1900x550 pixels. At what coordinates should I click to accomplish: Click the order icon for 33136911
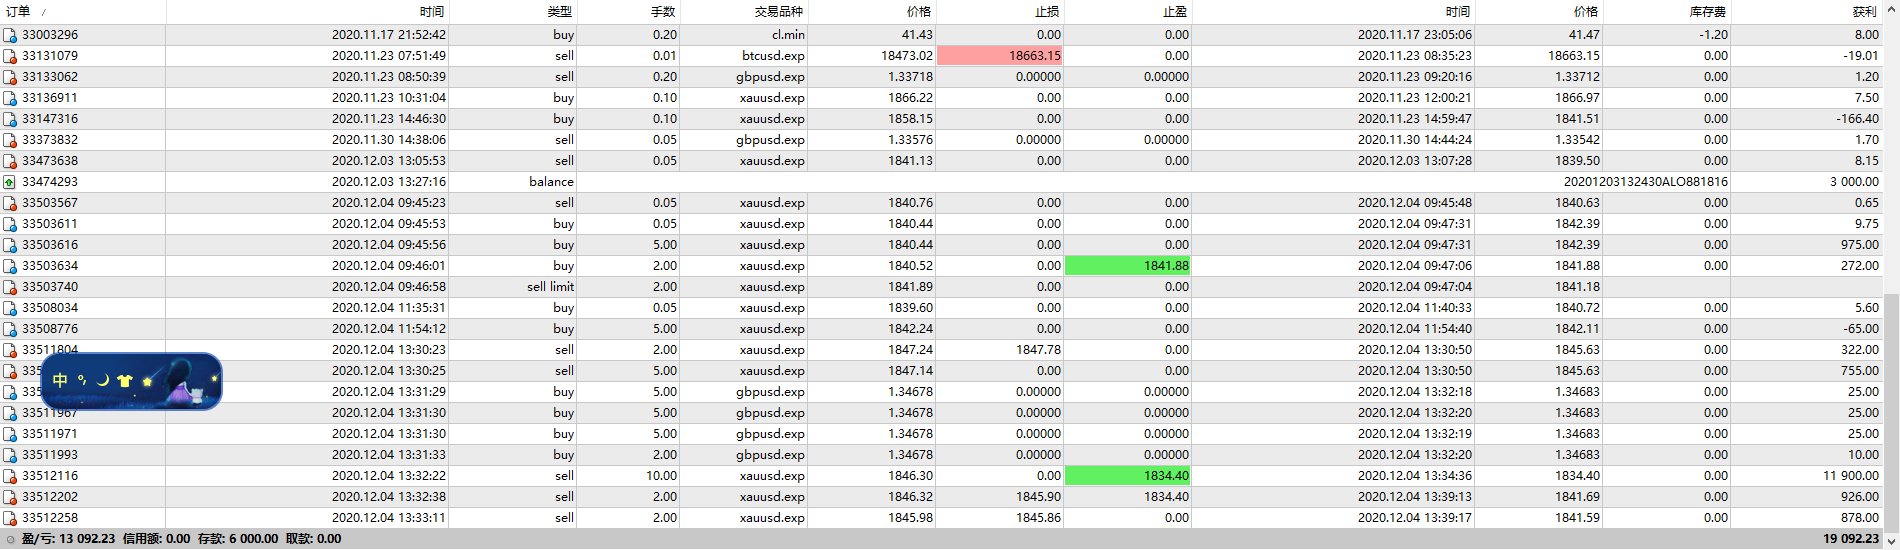click(x=10, y=98)
